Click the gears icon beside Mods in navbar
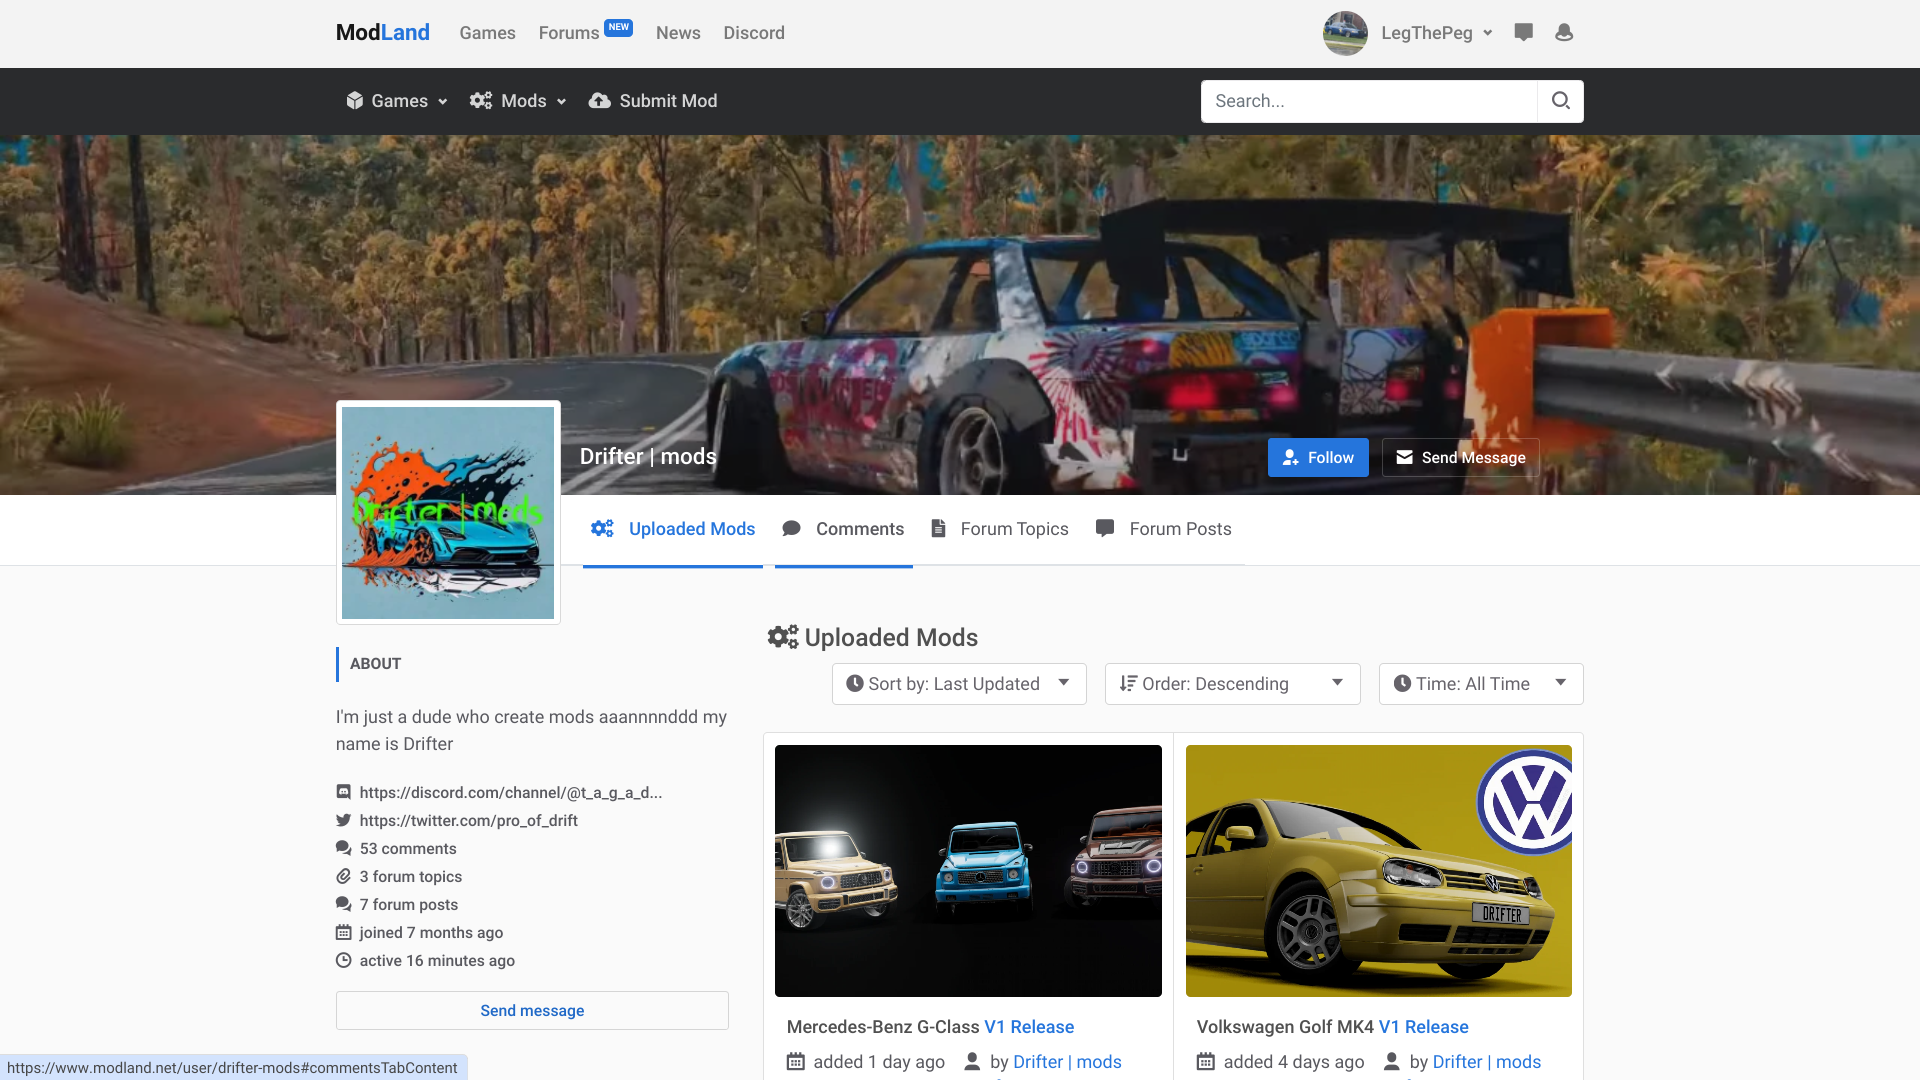This screenshot has height=1080, width=1920. pyautogui.click(x=481, y=101)
